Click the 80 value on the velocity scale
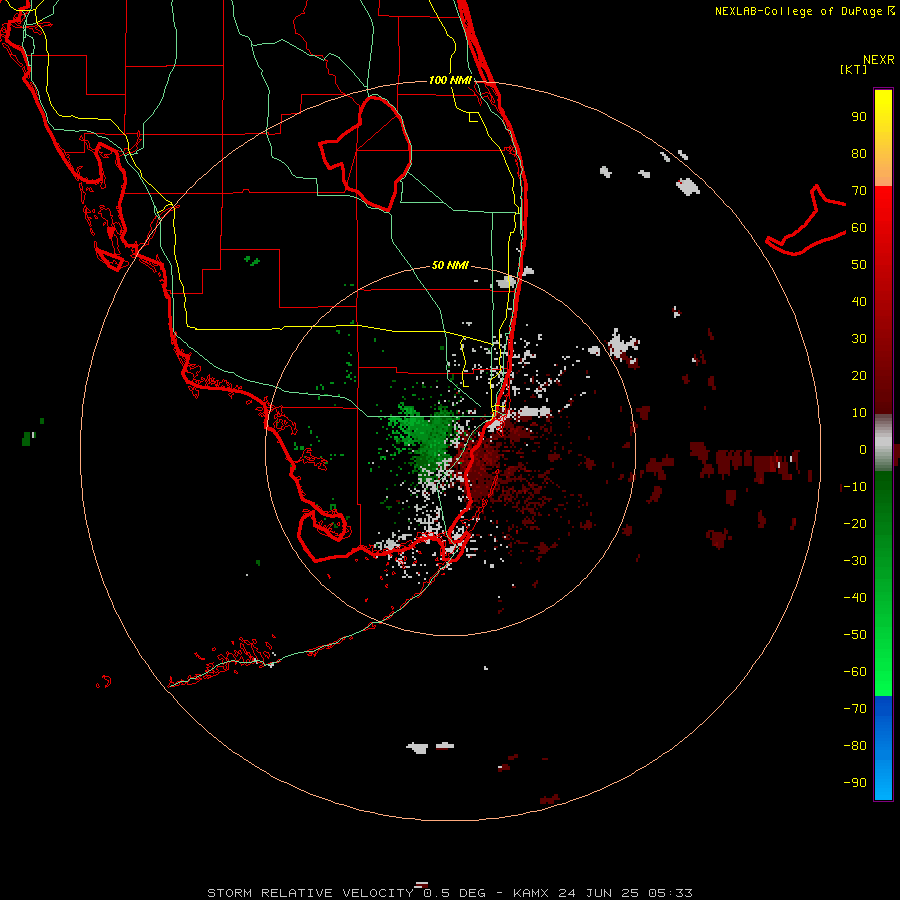The height and width of the screenshot is (900, 900). (859, 154)
